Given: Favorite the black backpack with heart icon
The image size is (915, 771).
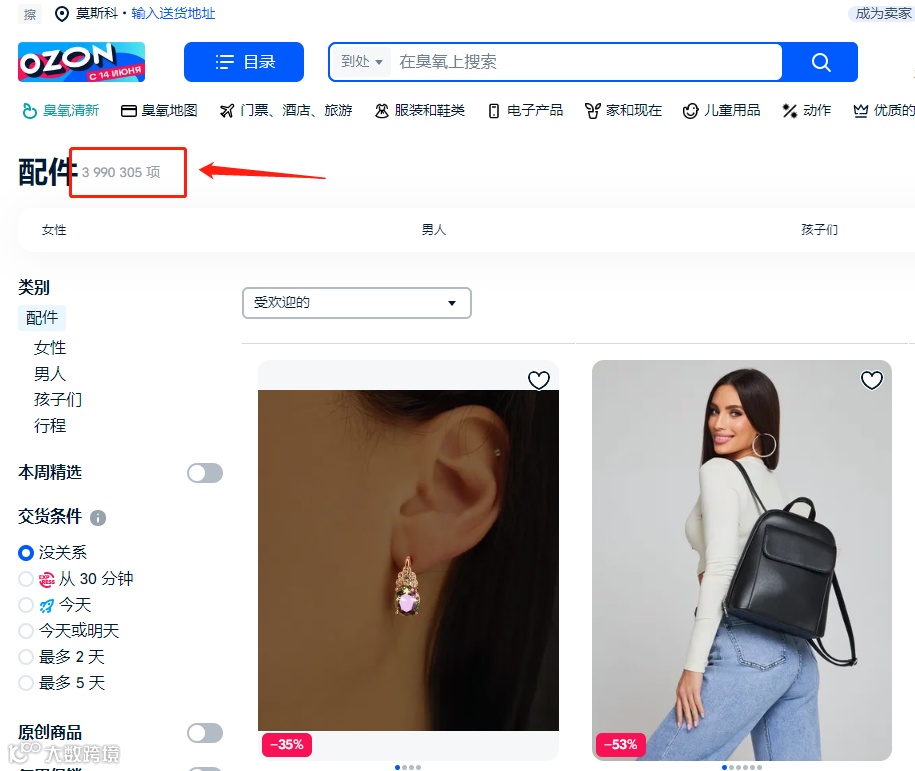Looking at the screenshot, I should pos(872,380).
